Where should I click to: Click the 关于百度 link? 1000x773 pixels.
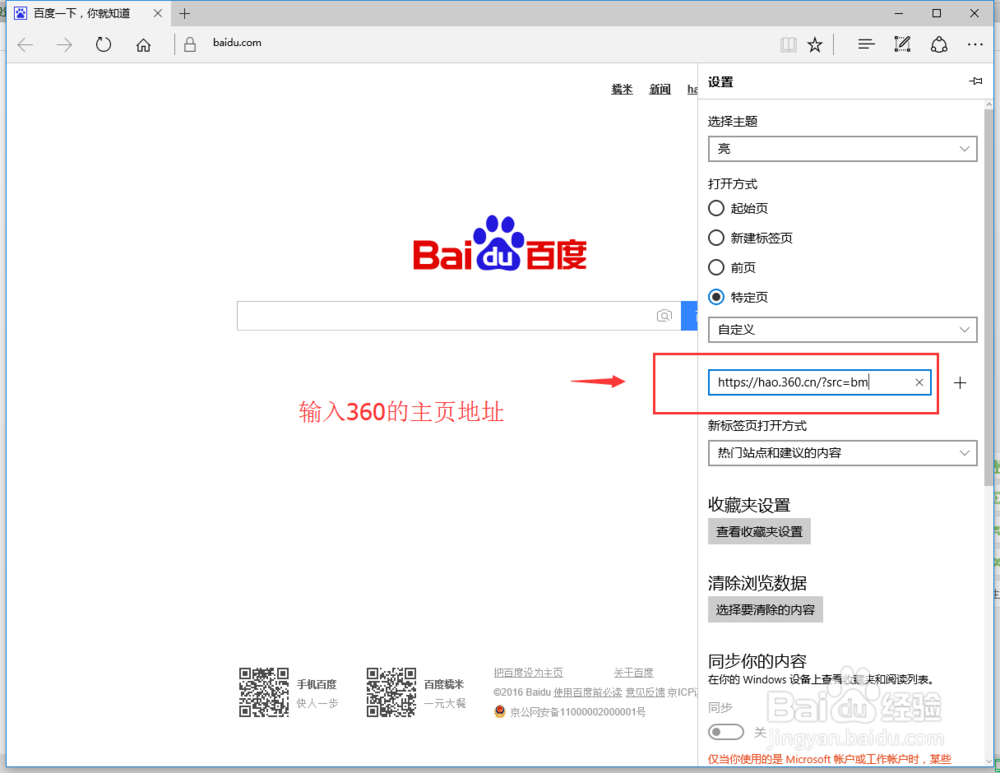coord(633,672)
